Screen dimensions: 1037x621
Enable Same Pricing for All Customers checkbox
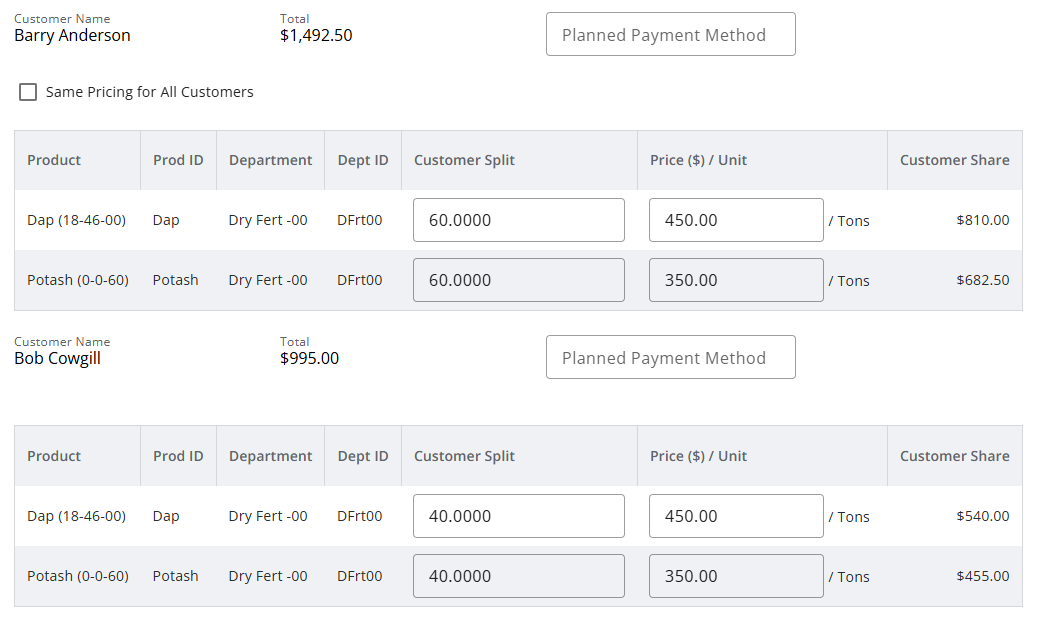29,92
